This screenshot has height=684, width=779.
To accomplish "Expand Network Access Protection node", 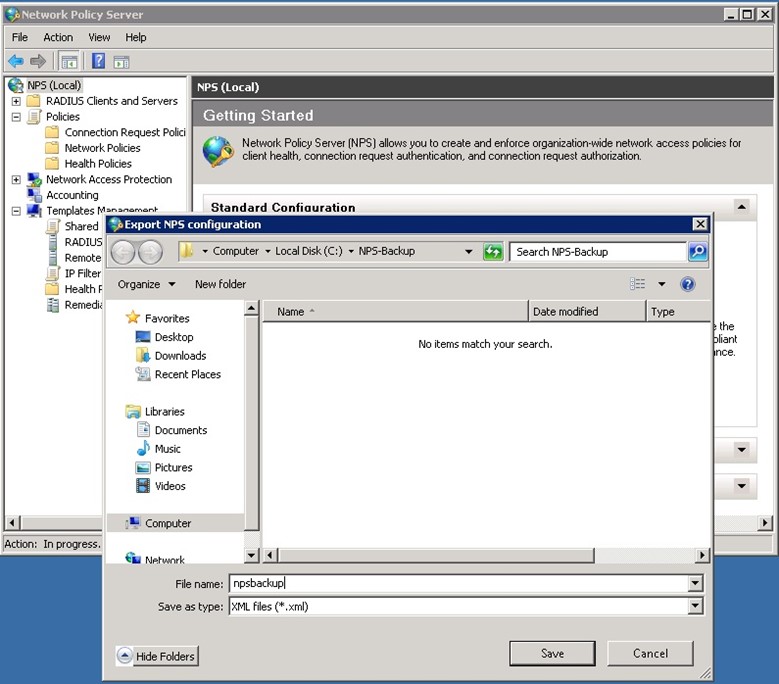I will point(16,180).
